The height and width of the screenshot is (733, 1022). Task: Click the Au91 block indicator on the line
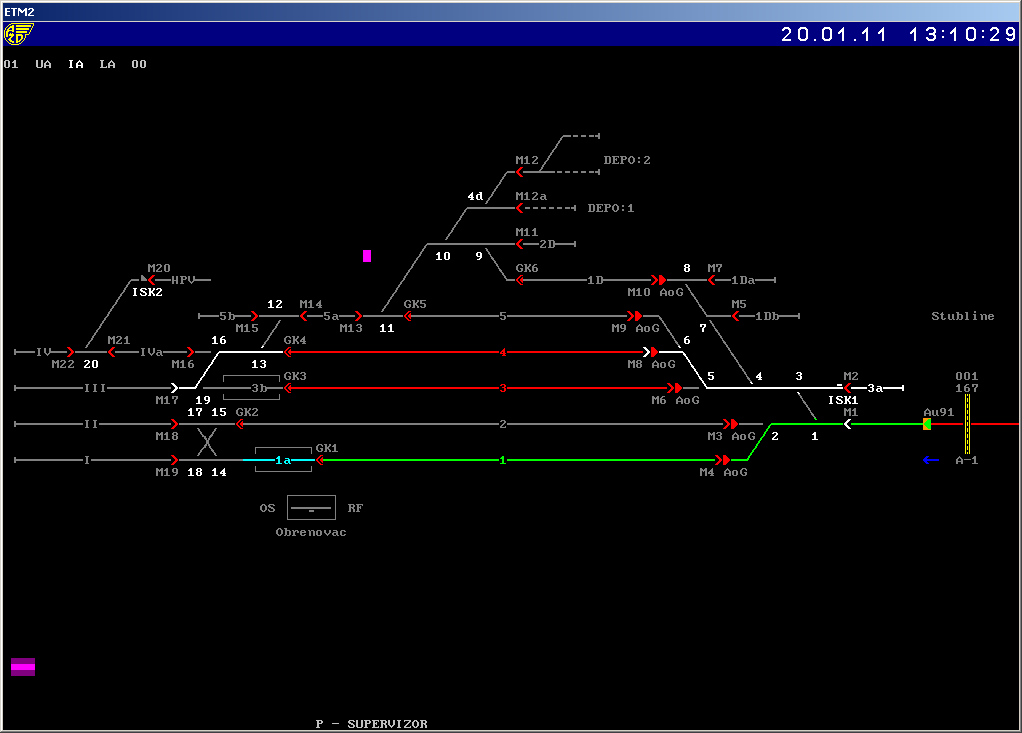927,424
